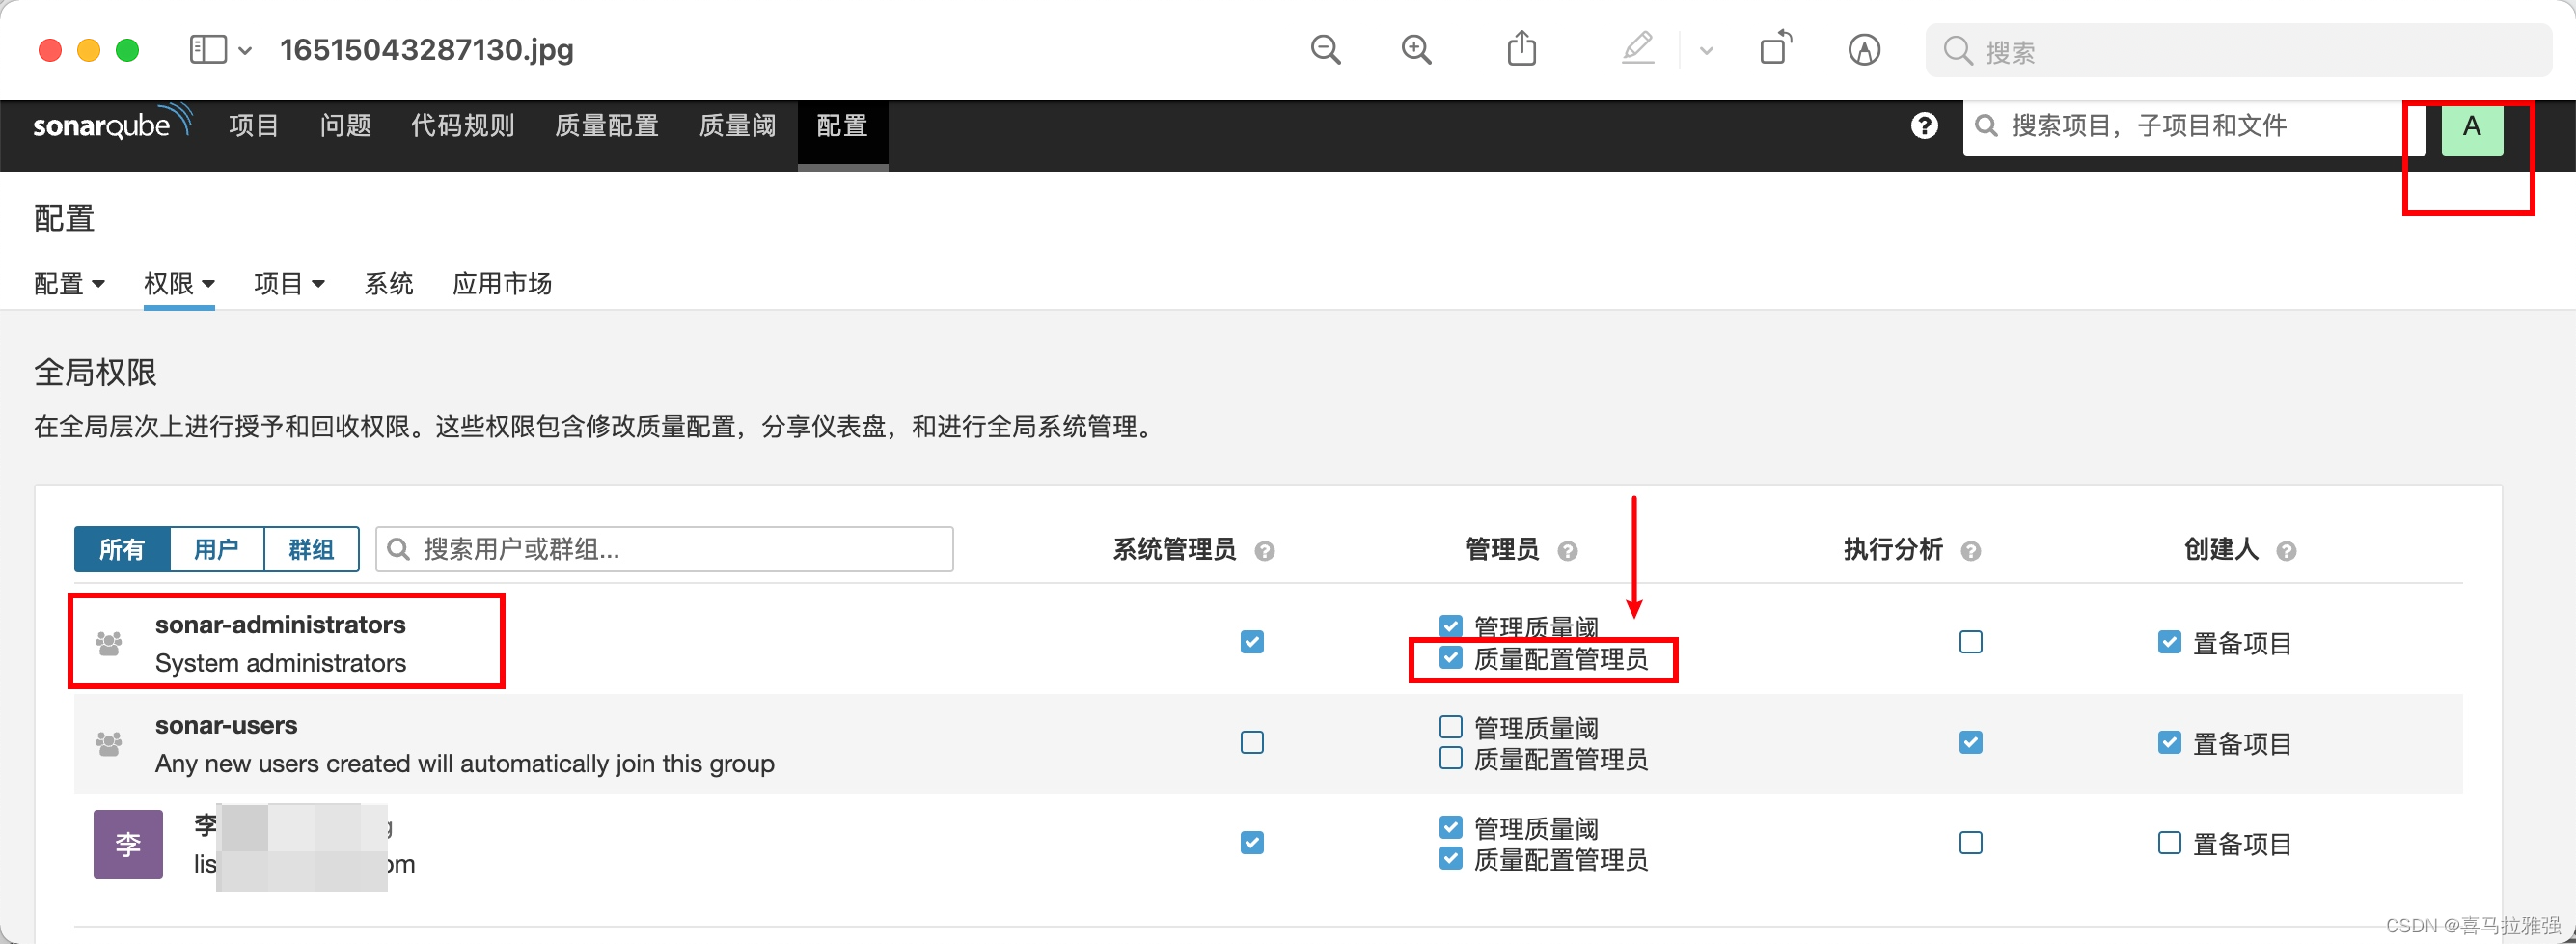Screen dimensions: 2576x944
Task: Open 质量阈 in top navigation
Action: point(737,126)
